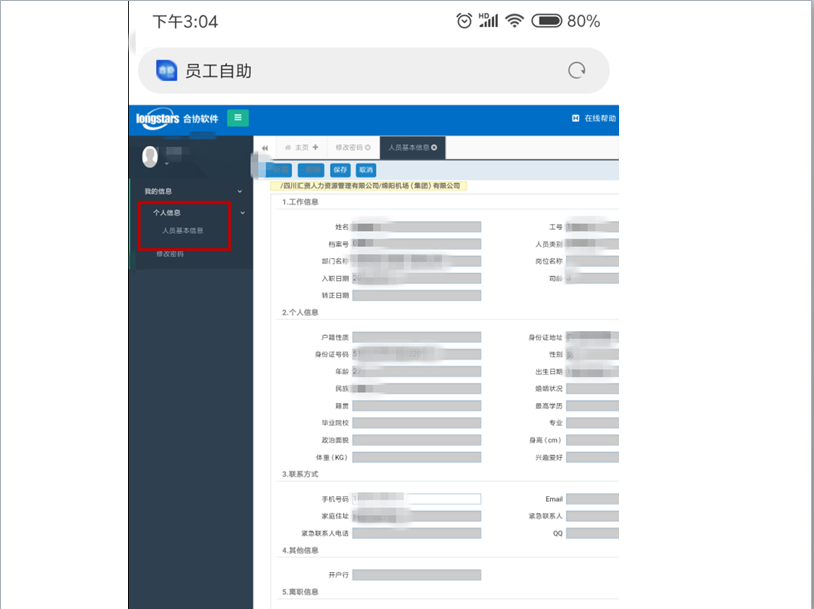This screenshot has height=609, width=814.
Task: Click the Wi-Fi status icon
Action: coord(514,21)
